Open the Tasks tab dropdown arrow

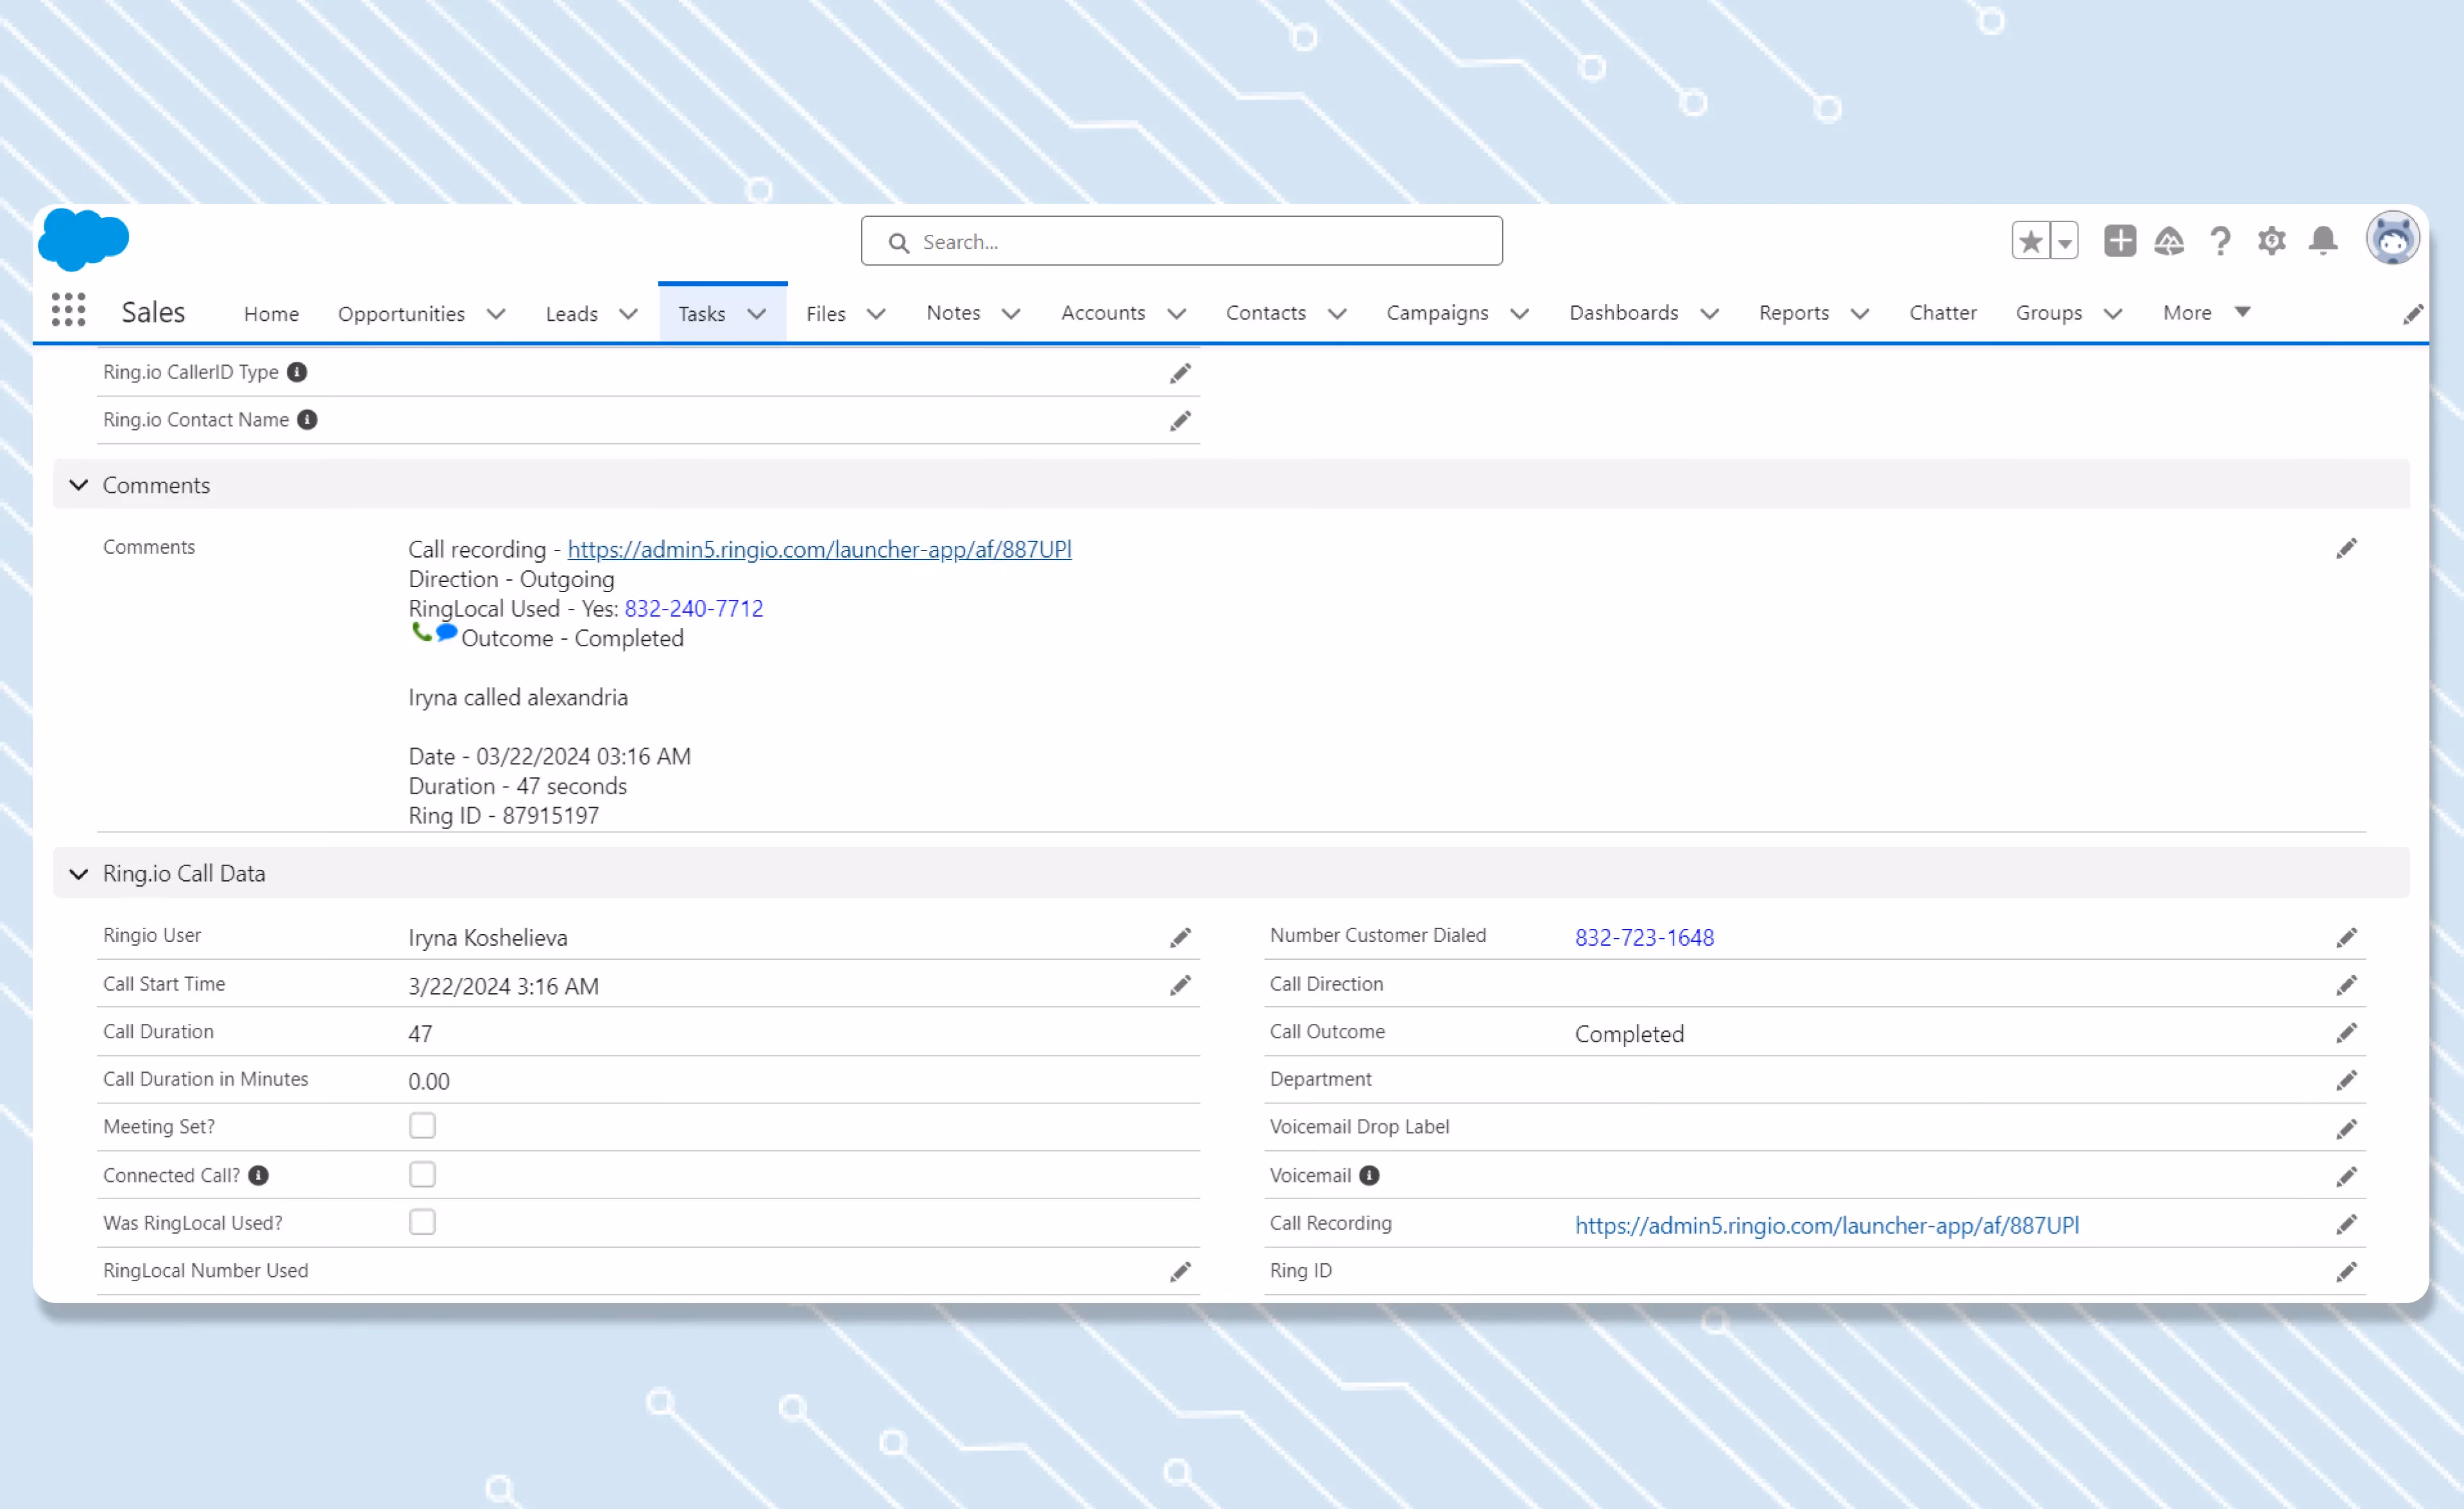757,314
